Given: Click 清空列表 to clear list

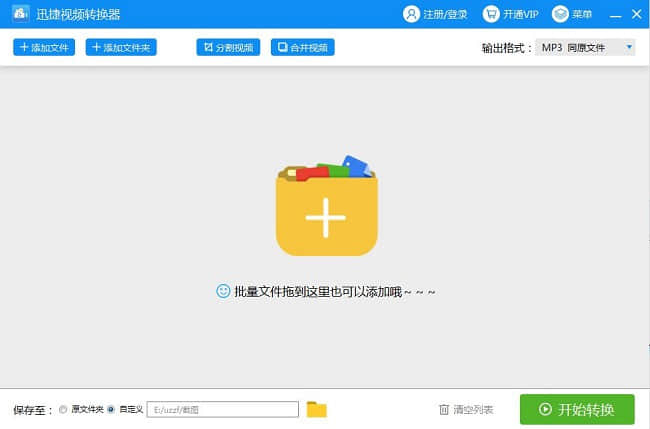Looking at the screenshot, I should (466, 410).
